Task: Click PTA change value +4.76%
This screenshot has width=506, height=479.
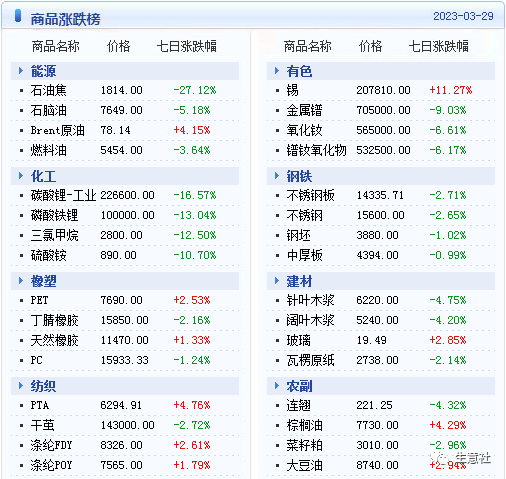Action: click(x=192, y=405)
